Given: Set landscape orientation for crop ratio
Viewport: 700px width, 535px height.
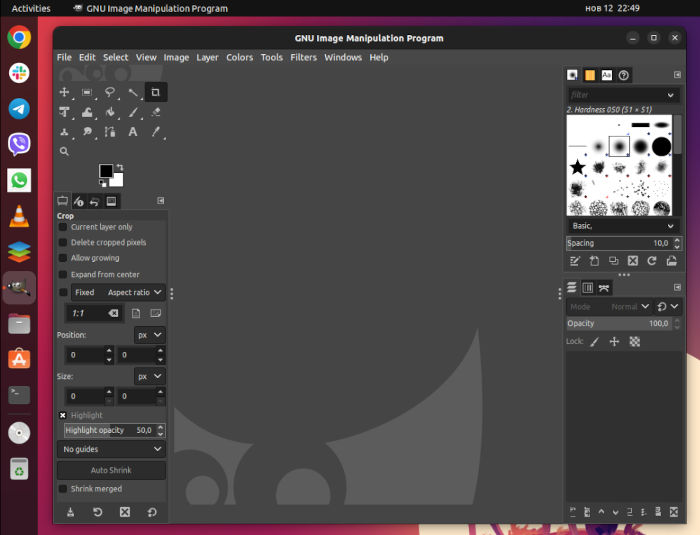Looking at the screenshot, I should coord(155,313).
